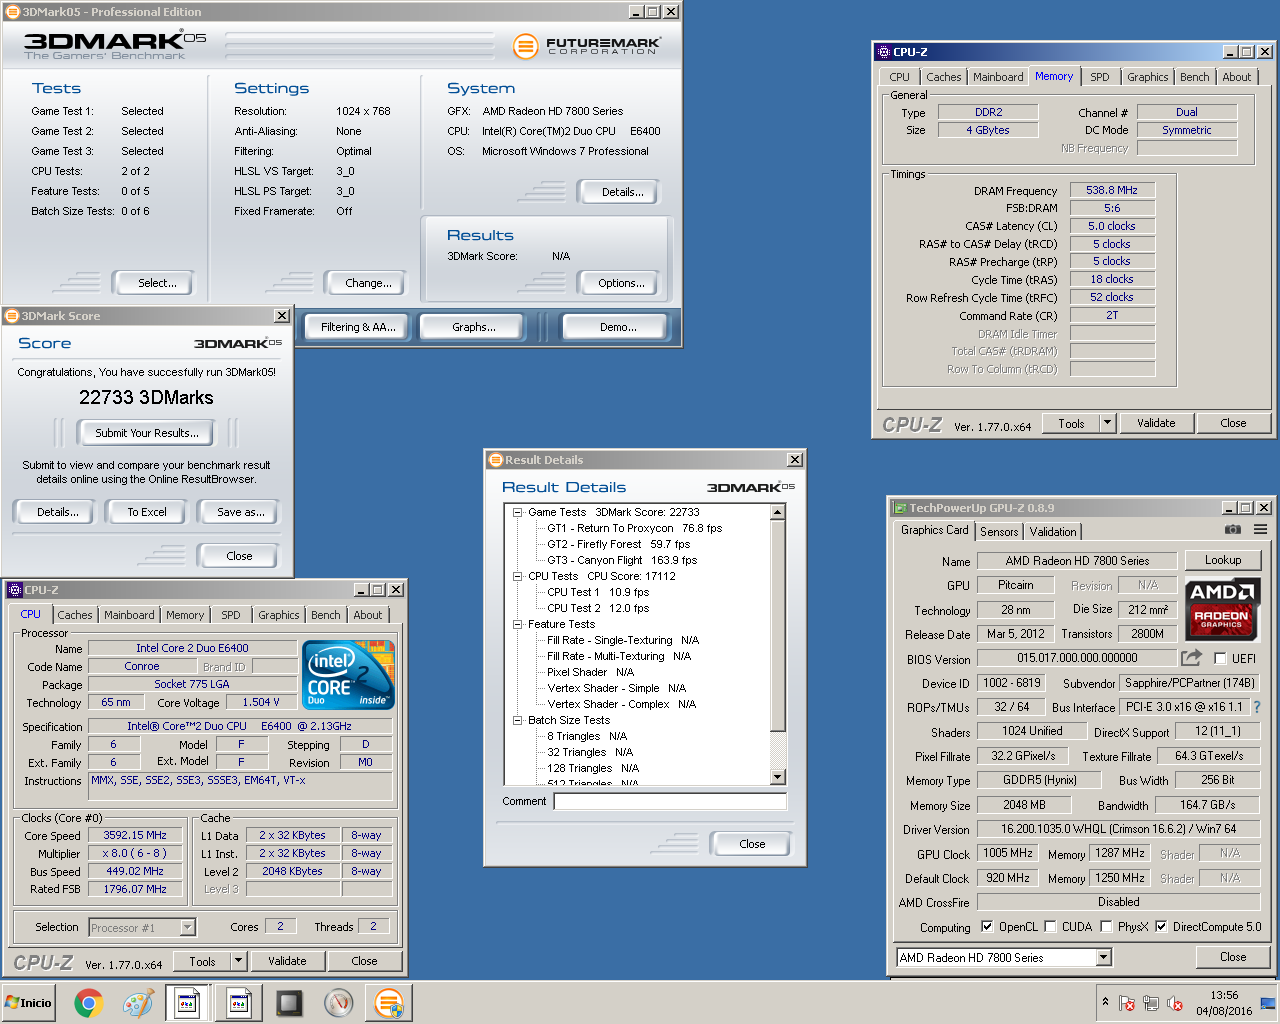1280x1024 pixels.
Task: Toggle the UEFI checkbox in GPU-Z
Action: tap(1220, 658)
